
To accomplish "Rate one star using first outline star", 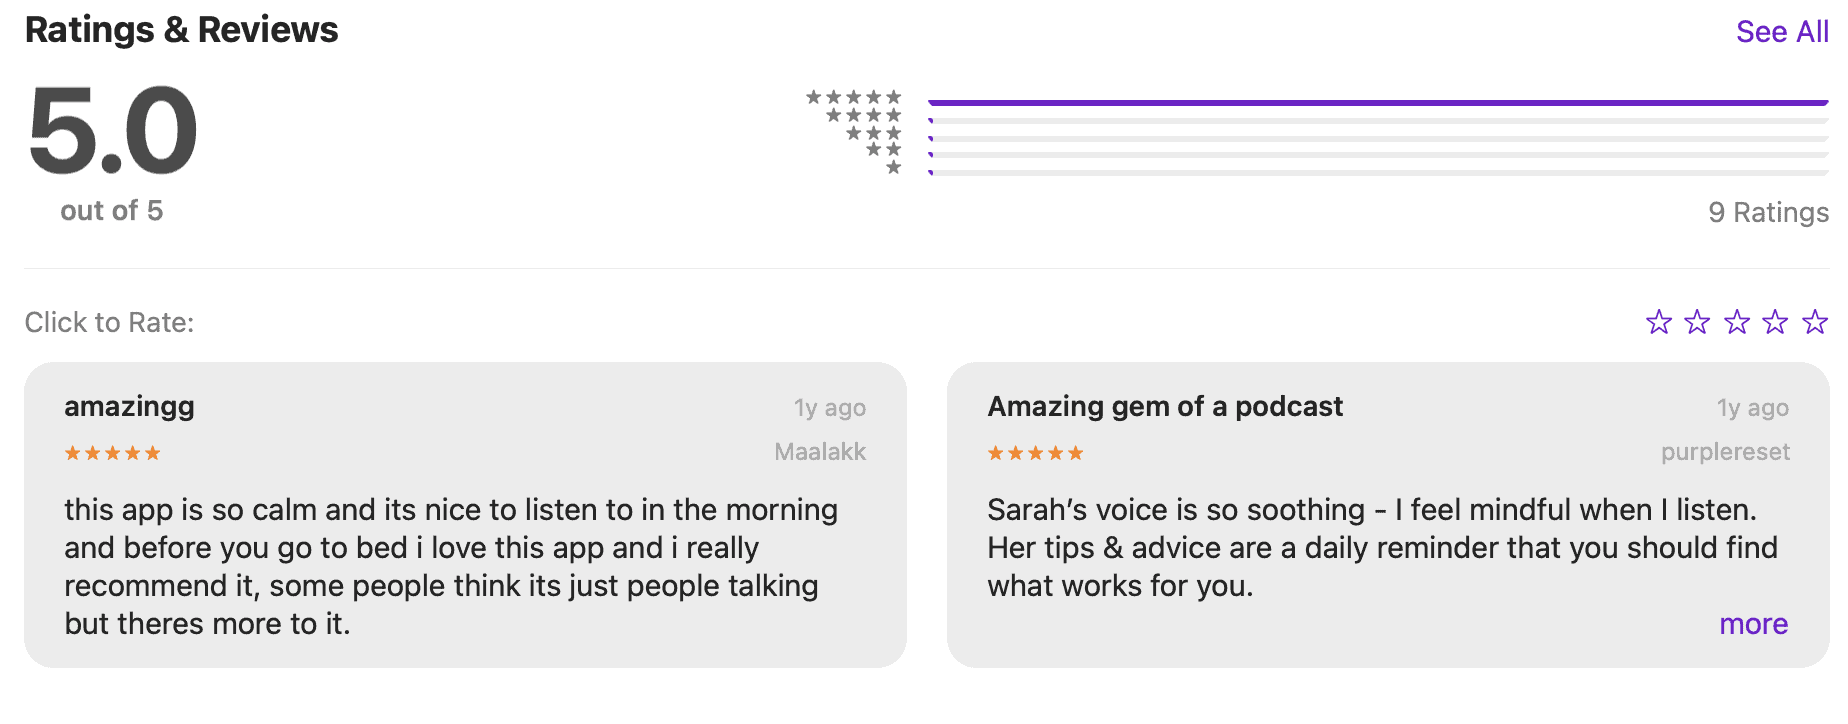I will point(1659,322).
